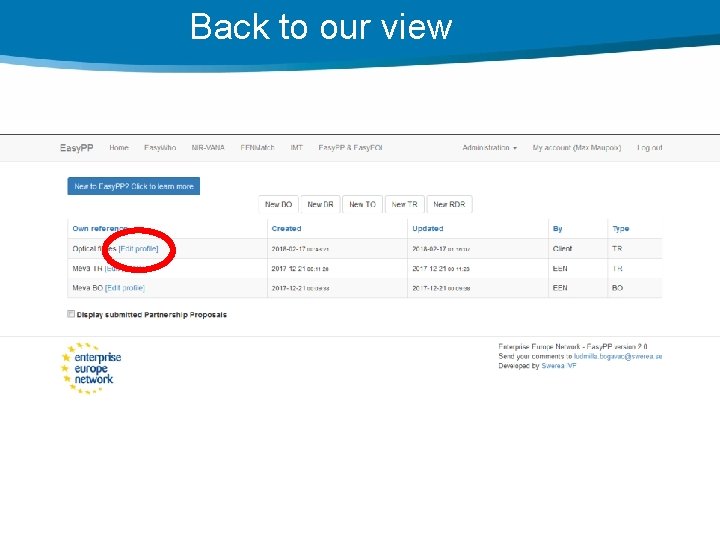The height and width of the screenshot is (540, 720).
Task: Open the IMT nav link
Action: 296,148
